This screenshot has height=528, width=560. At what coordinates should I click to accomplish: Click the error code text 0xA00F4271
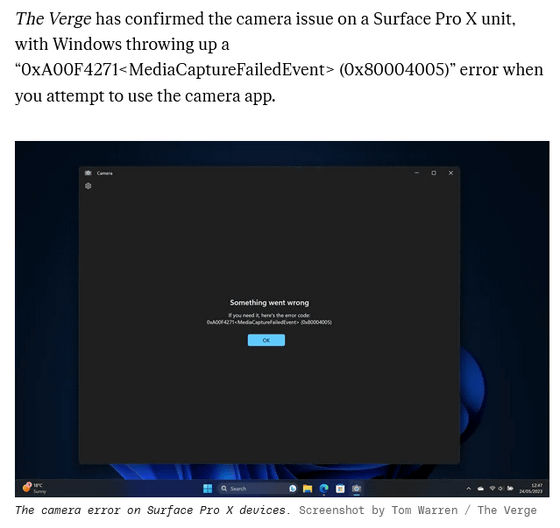pos(269,322)
